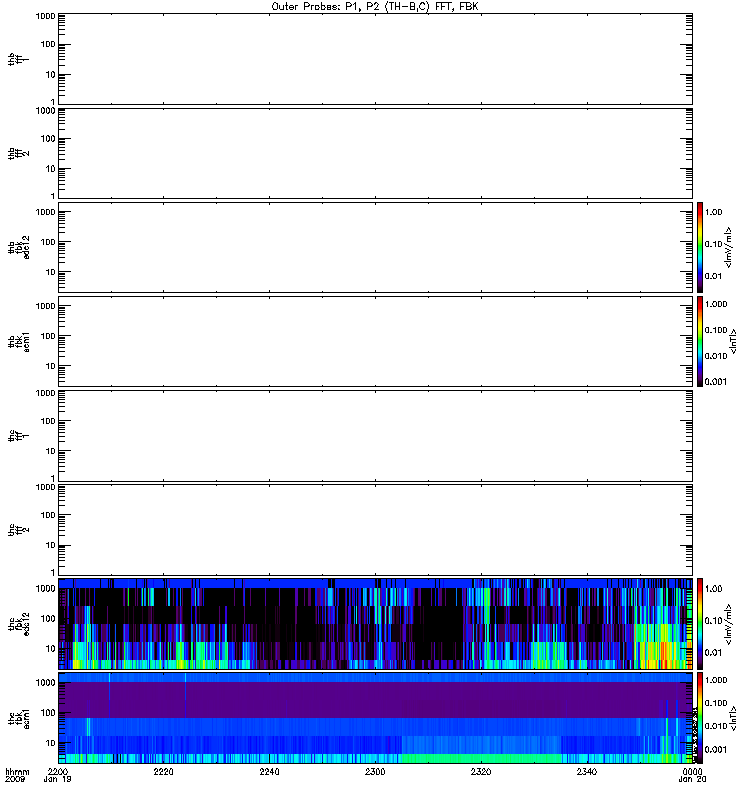750x800 pixels.
Task: Click the 'hhmm' axis units label
Action: point(17,771)
